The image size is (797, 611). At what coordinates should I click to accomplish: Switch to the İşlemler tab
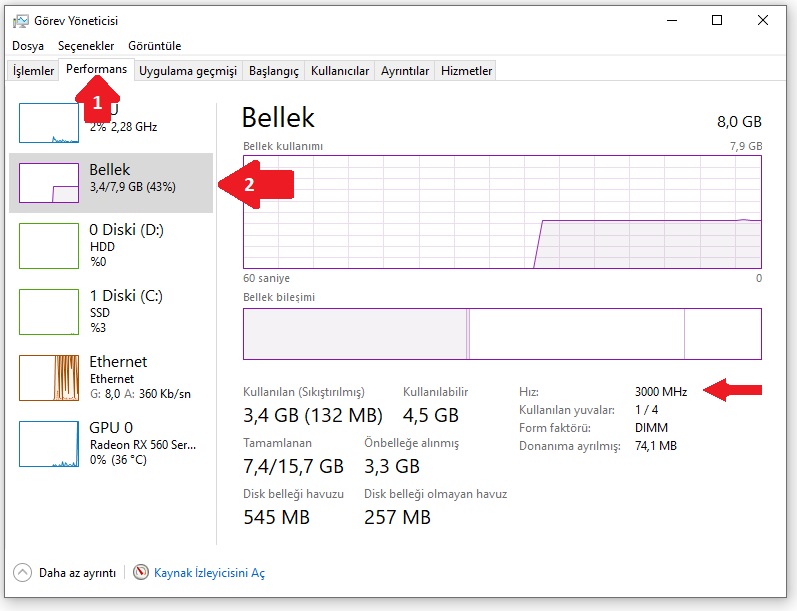[x=33, y=71]
